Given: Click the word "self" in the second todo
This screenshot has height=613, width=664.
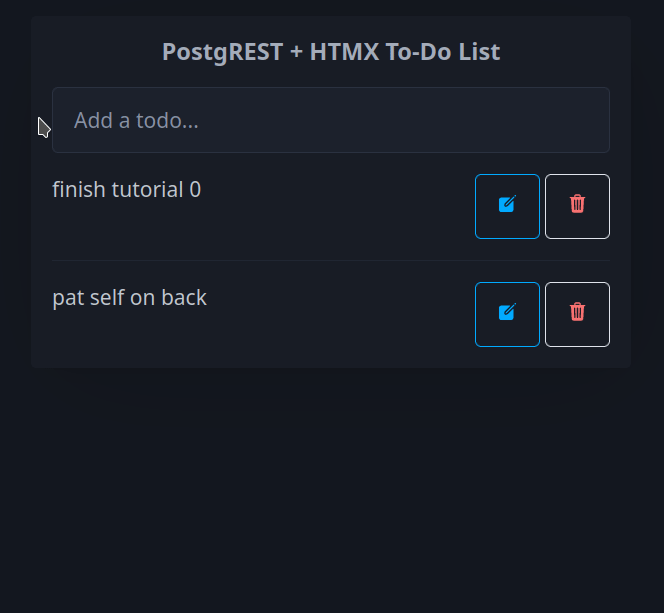Looking at the screenshot, I should 107,297.
